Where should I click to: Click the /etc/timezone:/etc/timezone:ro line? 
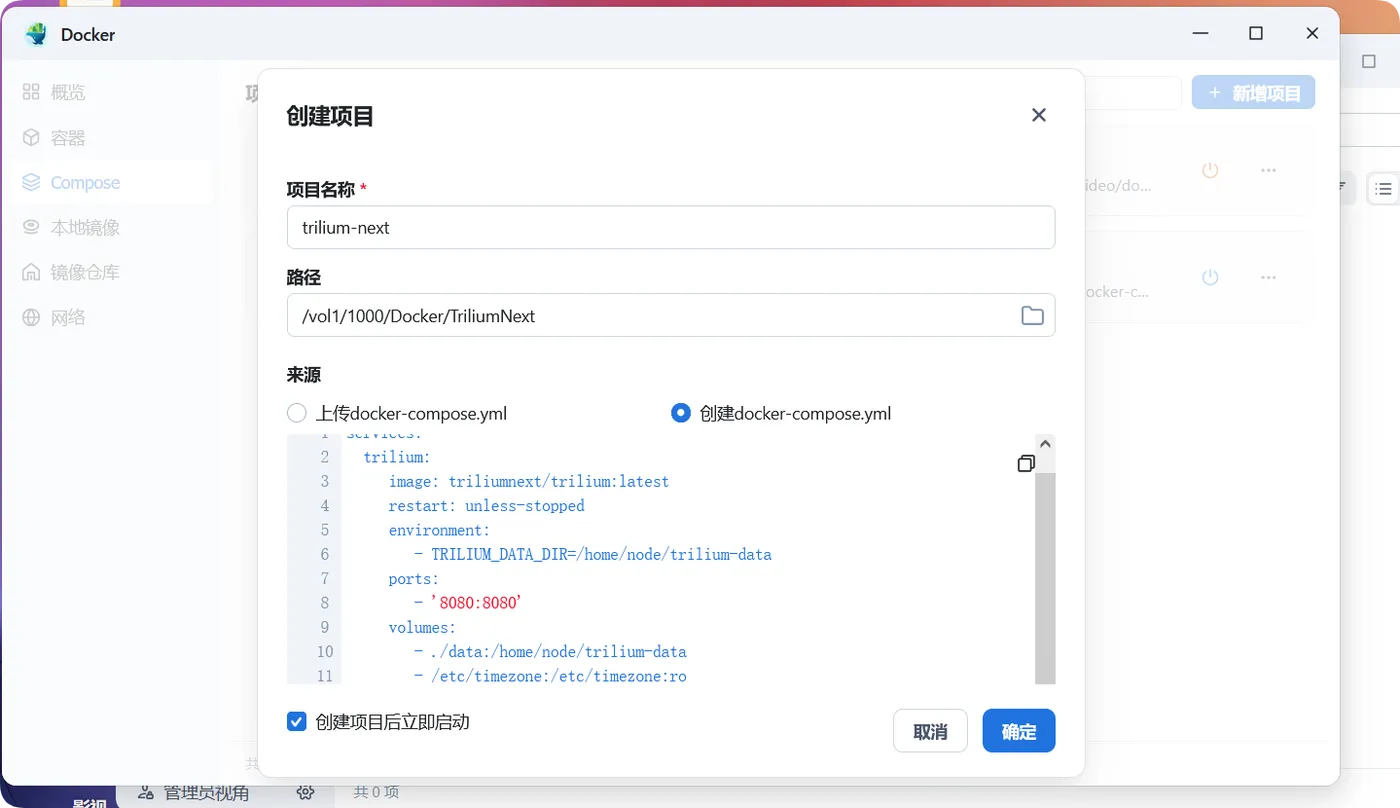[550, 676]
